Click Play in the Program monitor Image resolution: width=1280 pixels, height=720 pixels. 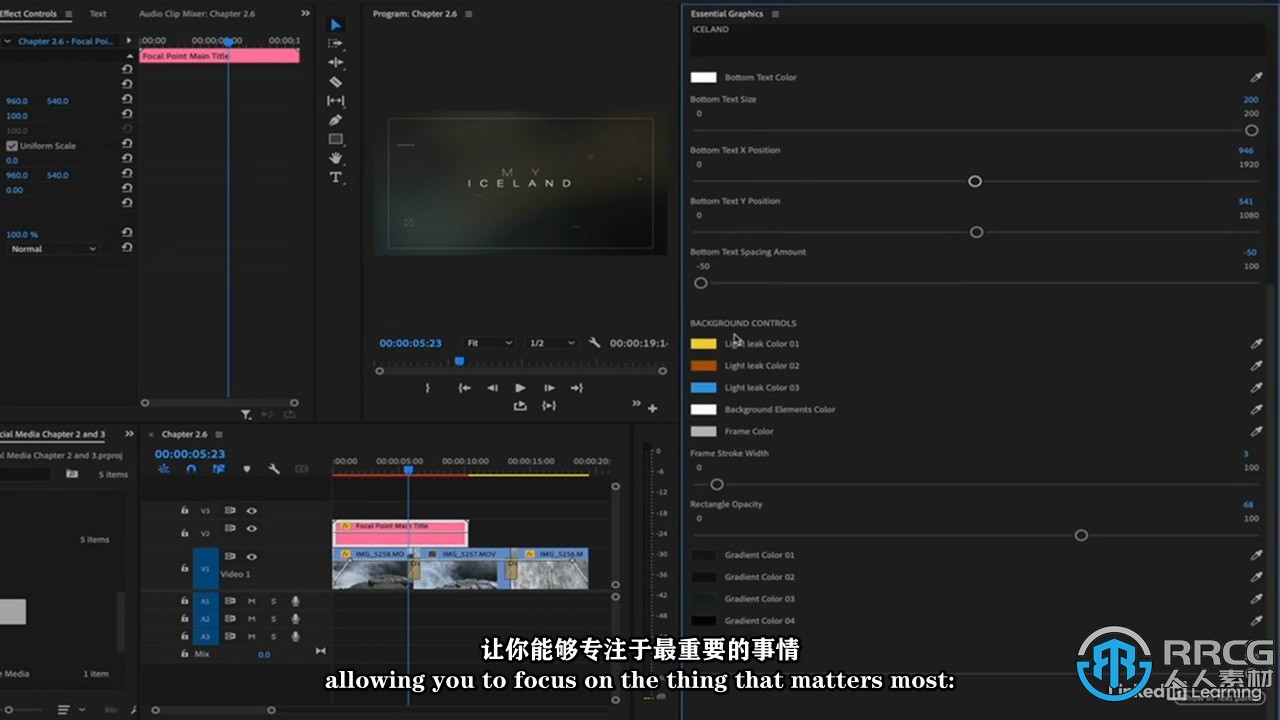520,388
